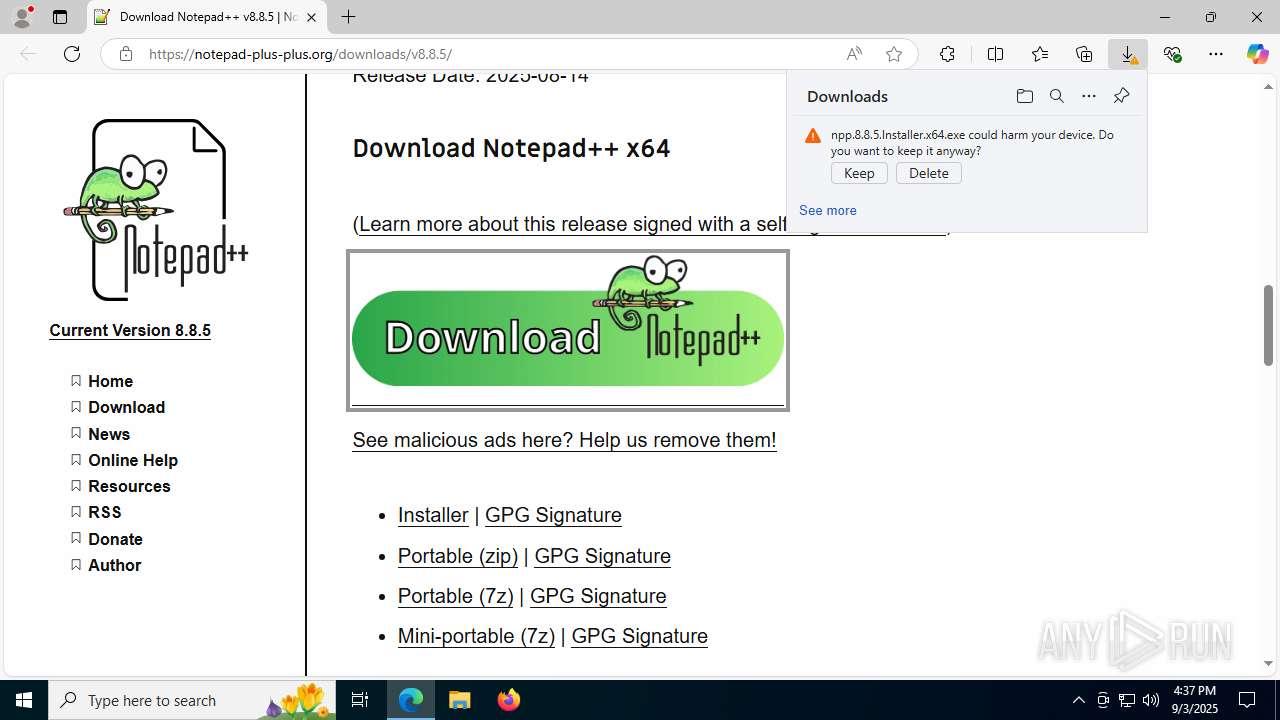
Task: Refresh the current page
Action: tap(72, 54)
